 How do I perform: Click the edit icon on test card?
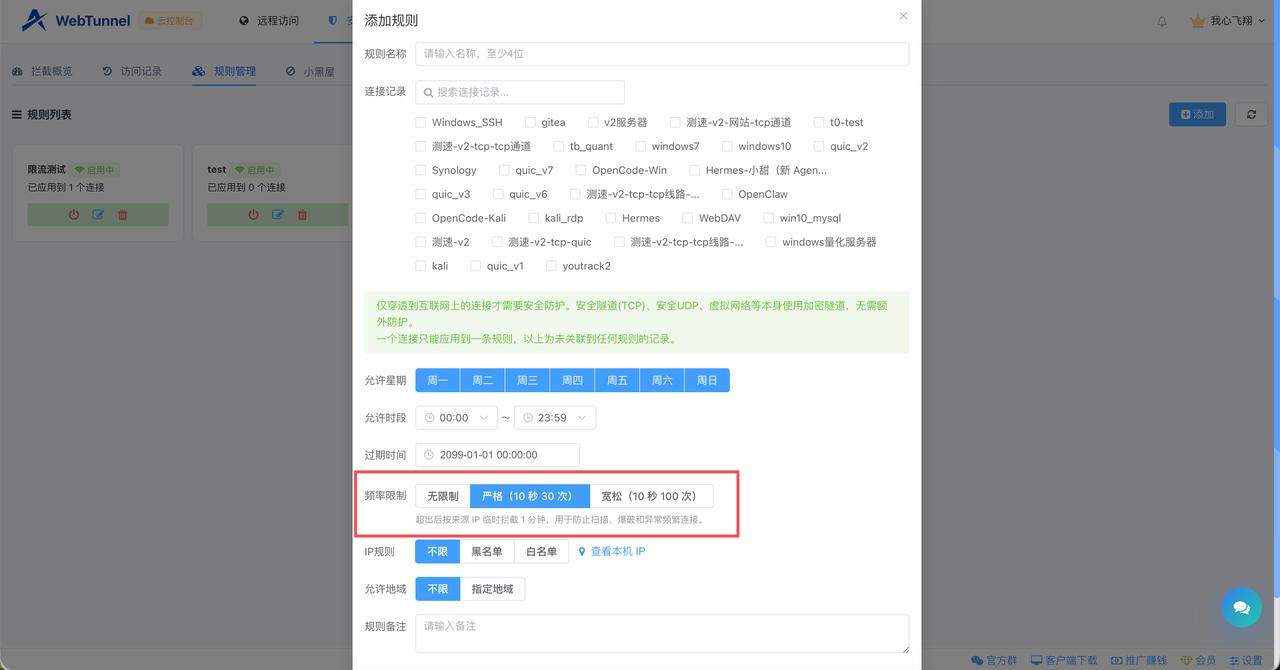[278, 215]
